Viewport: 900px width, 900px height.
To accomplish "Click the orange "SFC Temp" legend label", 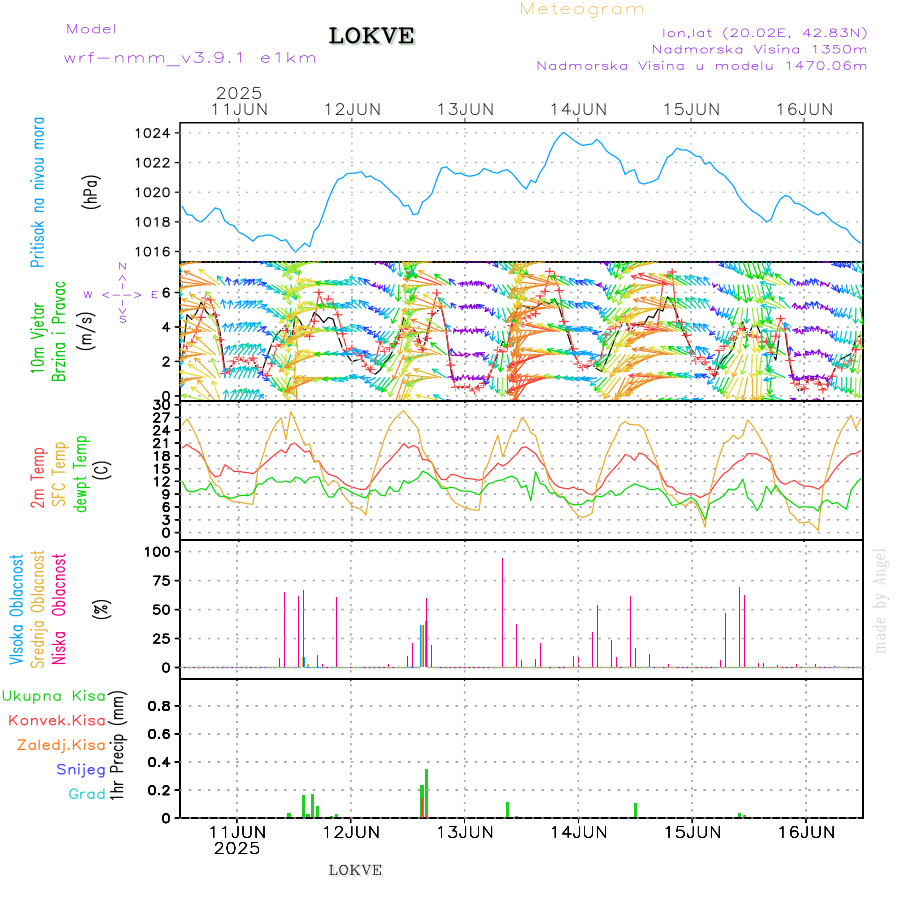I will [59, 474].
